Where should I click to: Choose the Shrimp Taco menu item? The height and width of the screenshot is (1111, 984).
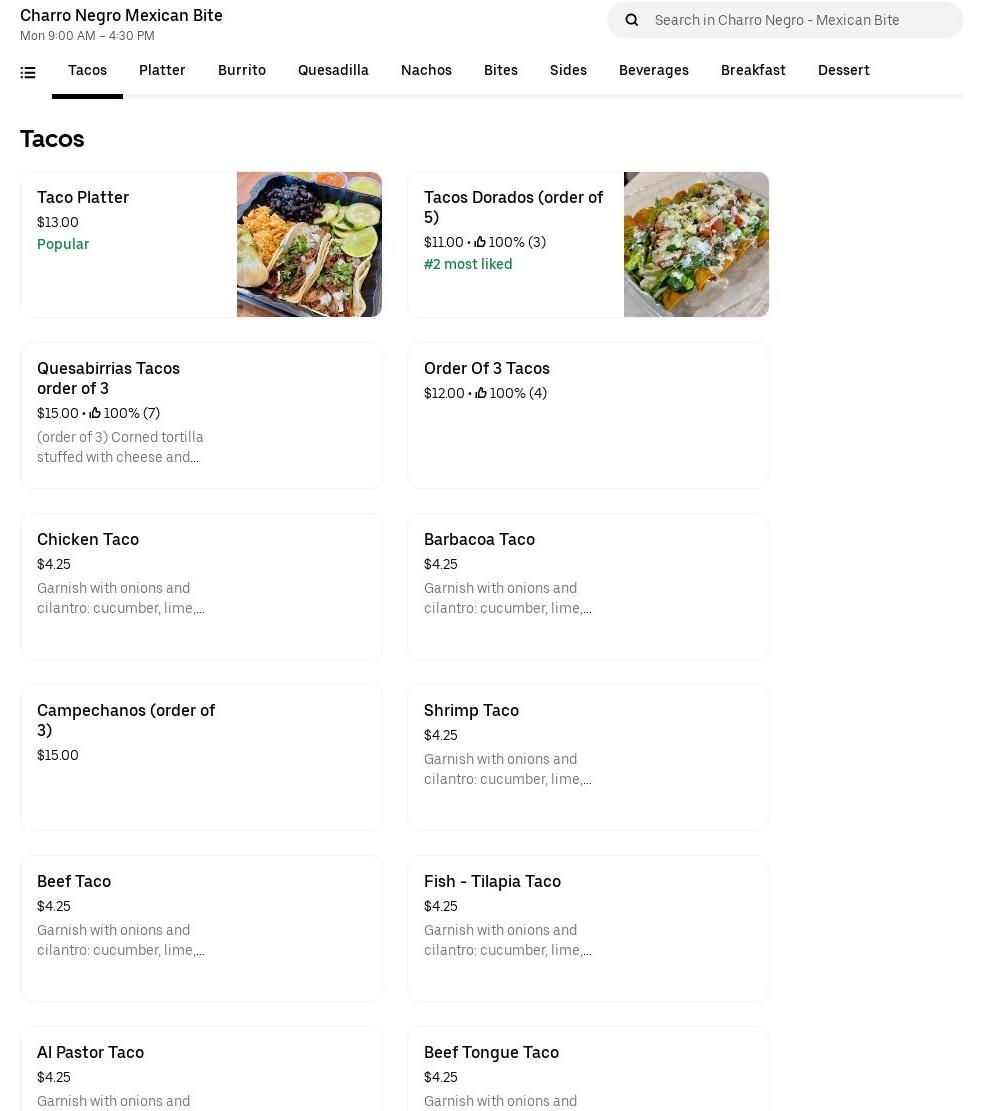[x=588, y=757]
